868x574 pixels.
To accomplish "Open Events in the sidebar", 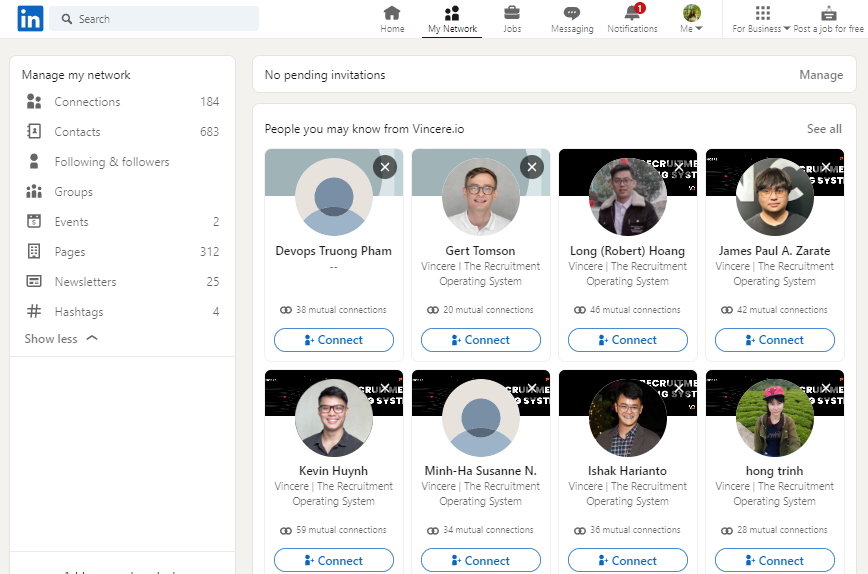I will (x=122, y=221).
